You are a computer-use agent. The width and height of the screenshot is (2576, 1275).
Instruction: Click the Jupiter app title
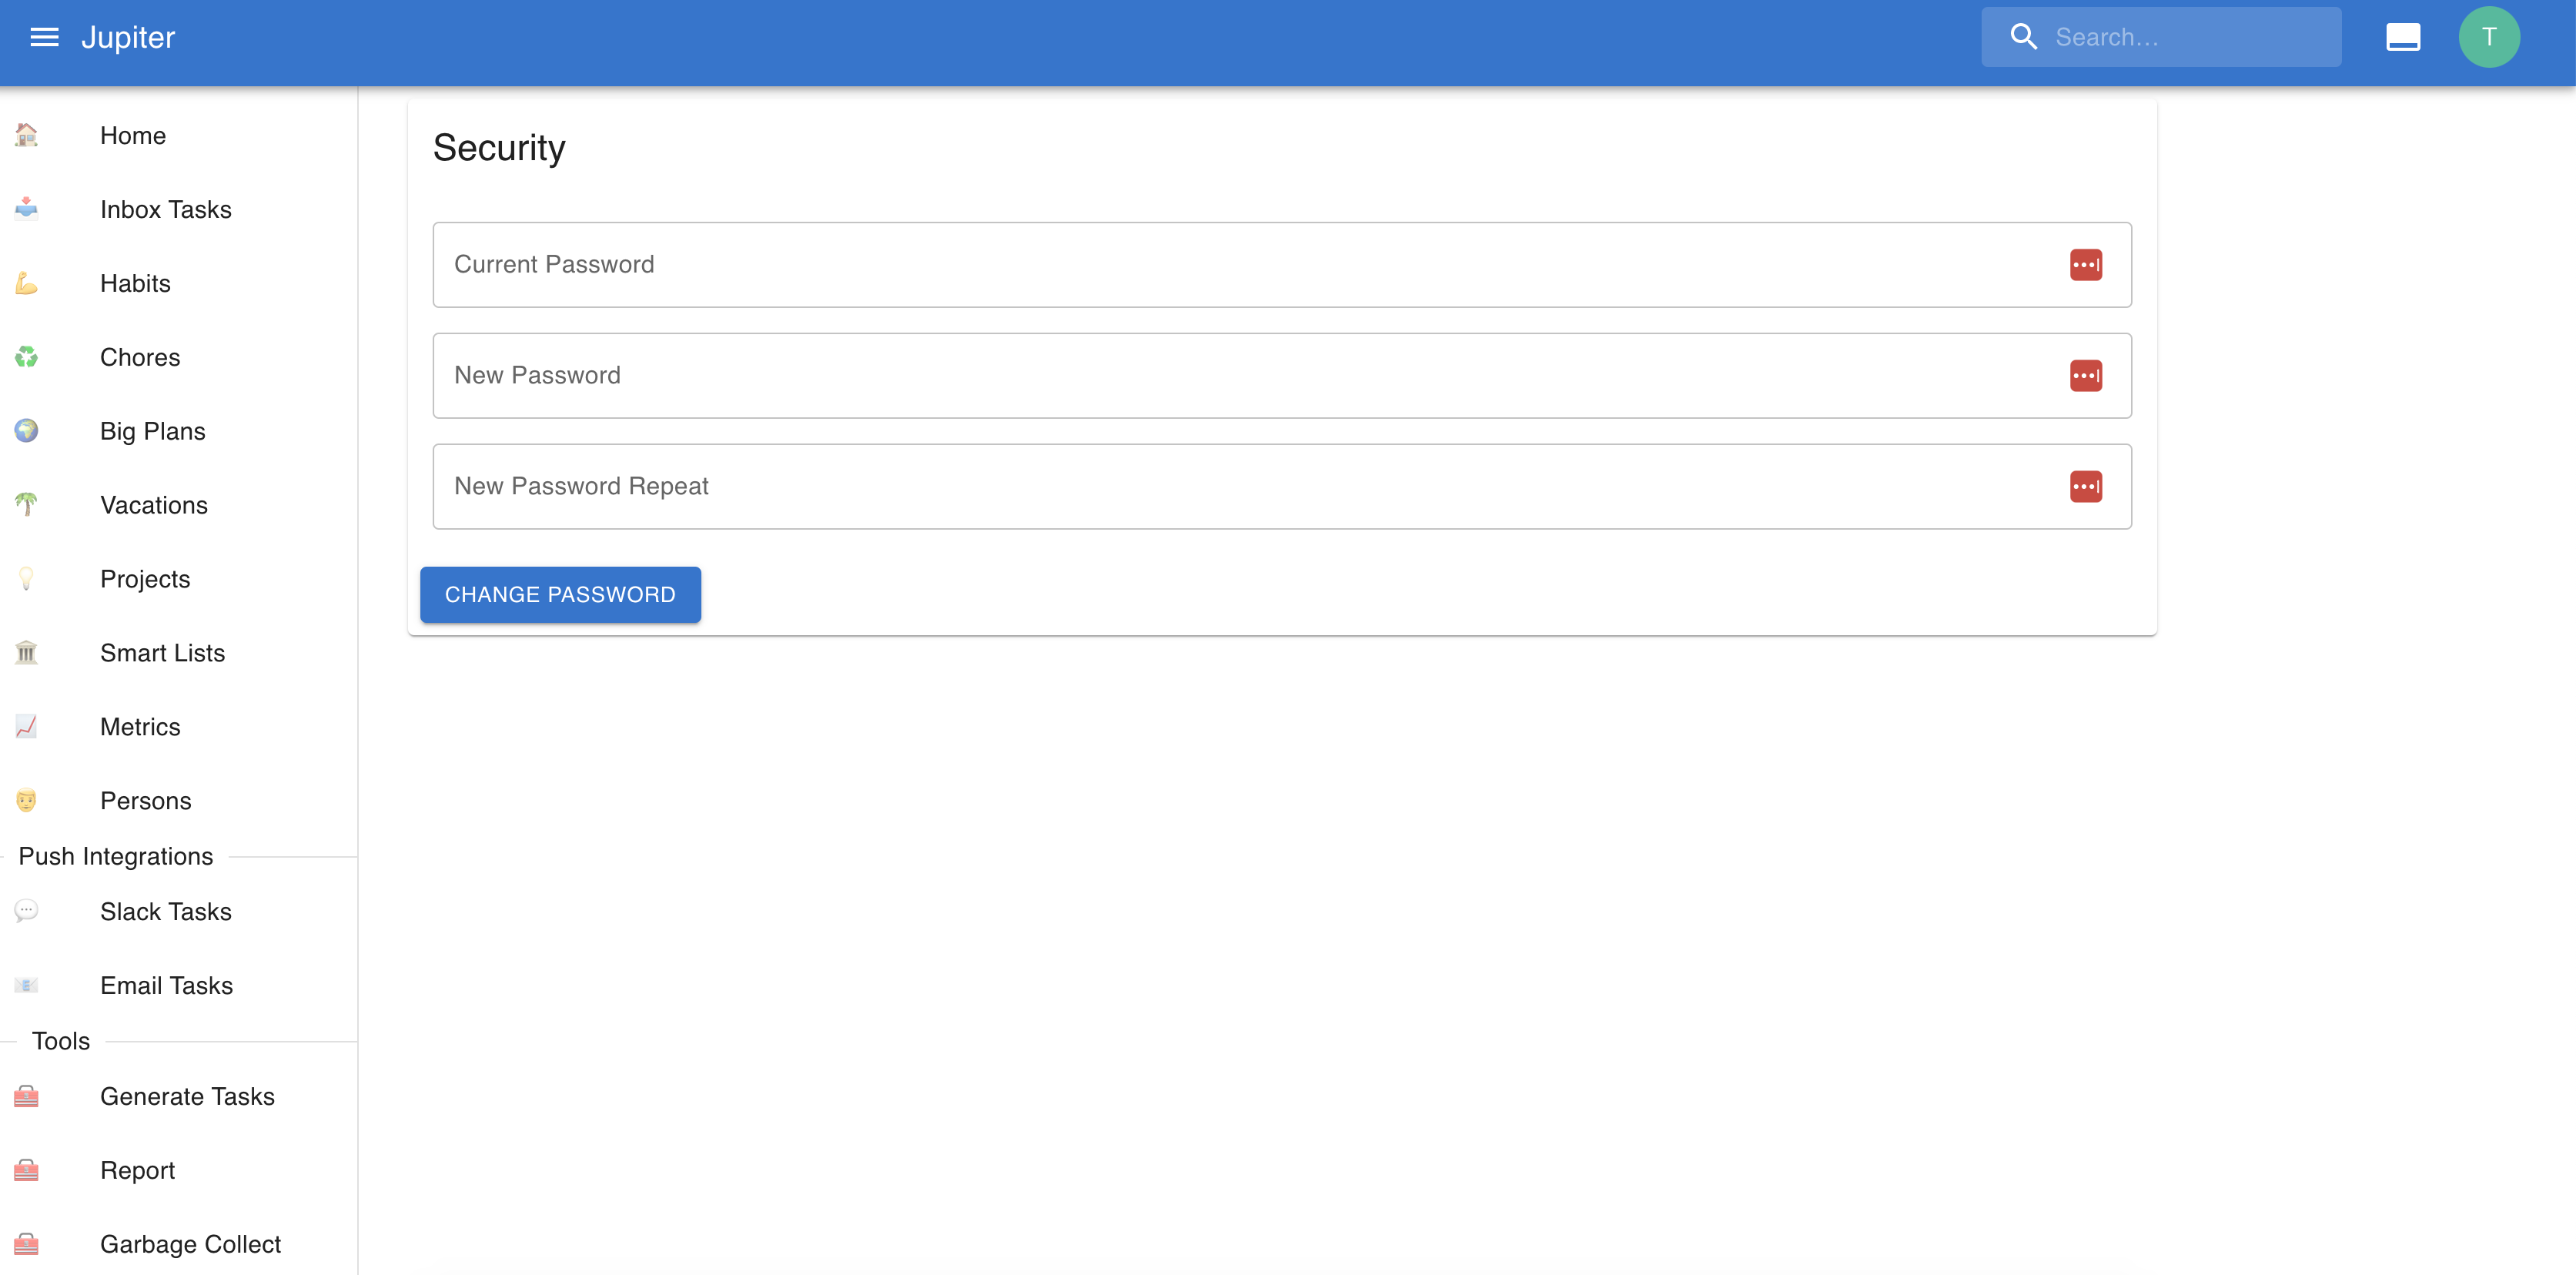(x=128, y=37)
